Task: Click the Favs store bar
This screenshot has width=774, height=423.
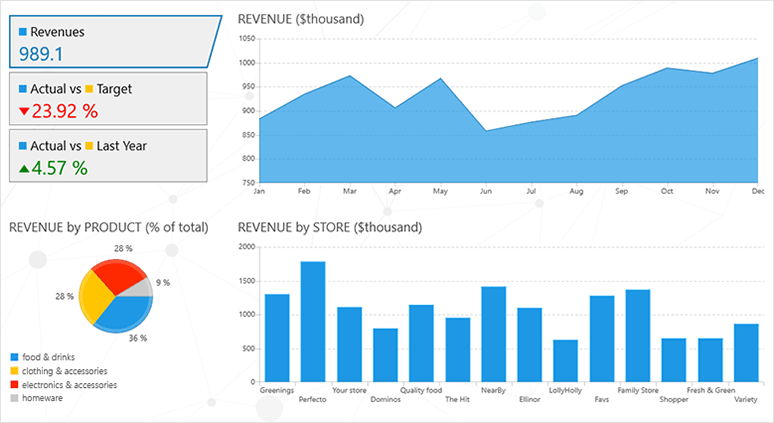Action: tap(602, 339)
